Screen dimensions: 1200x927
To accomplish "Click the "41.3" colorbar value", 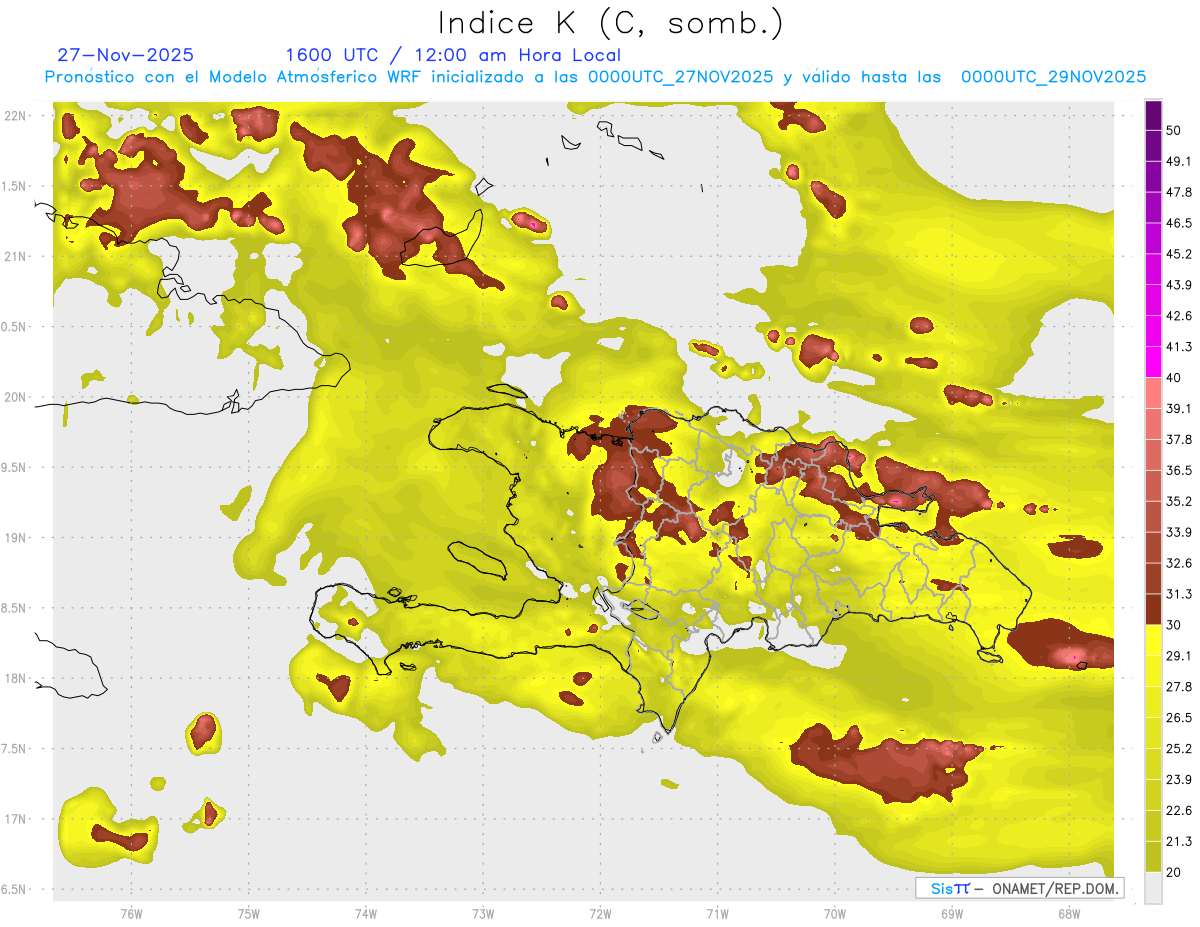I will point(1179,347).
